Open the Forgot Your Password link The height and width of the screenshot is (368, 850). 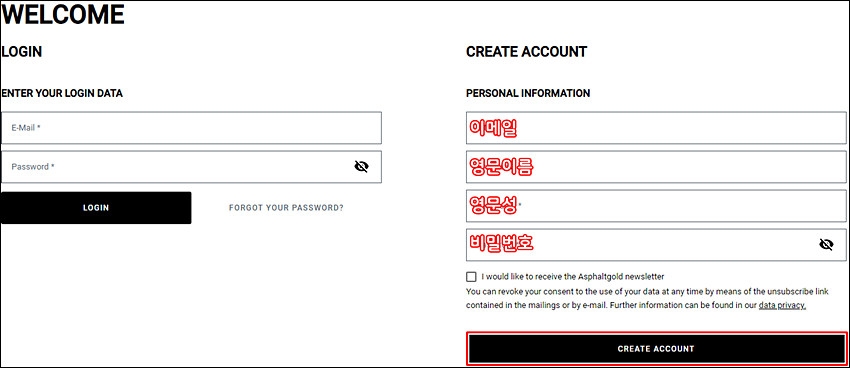(286, 208)
